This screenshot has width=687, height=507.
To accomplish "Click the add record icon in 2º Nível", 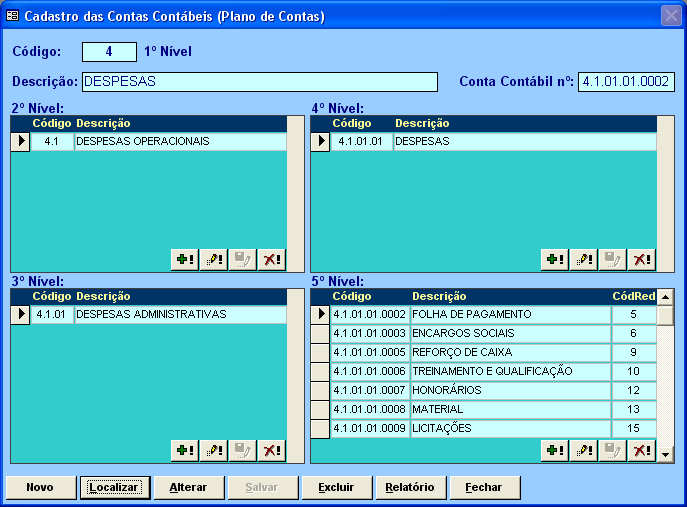I will click(x=185, y=260).
